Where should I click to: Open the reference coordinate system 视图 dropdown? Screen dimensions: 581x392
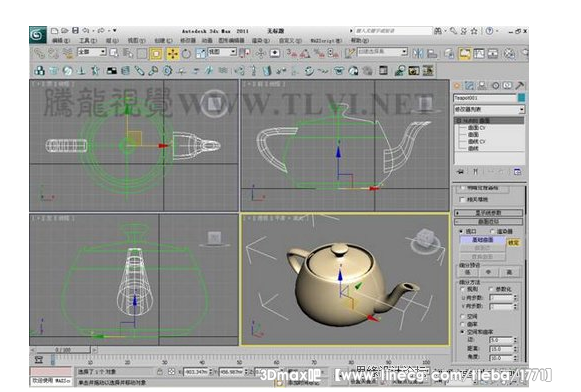222,52
